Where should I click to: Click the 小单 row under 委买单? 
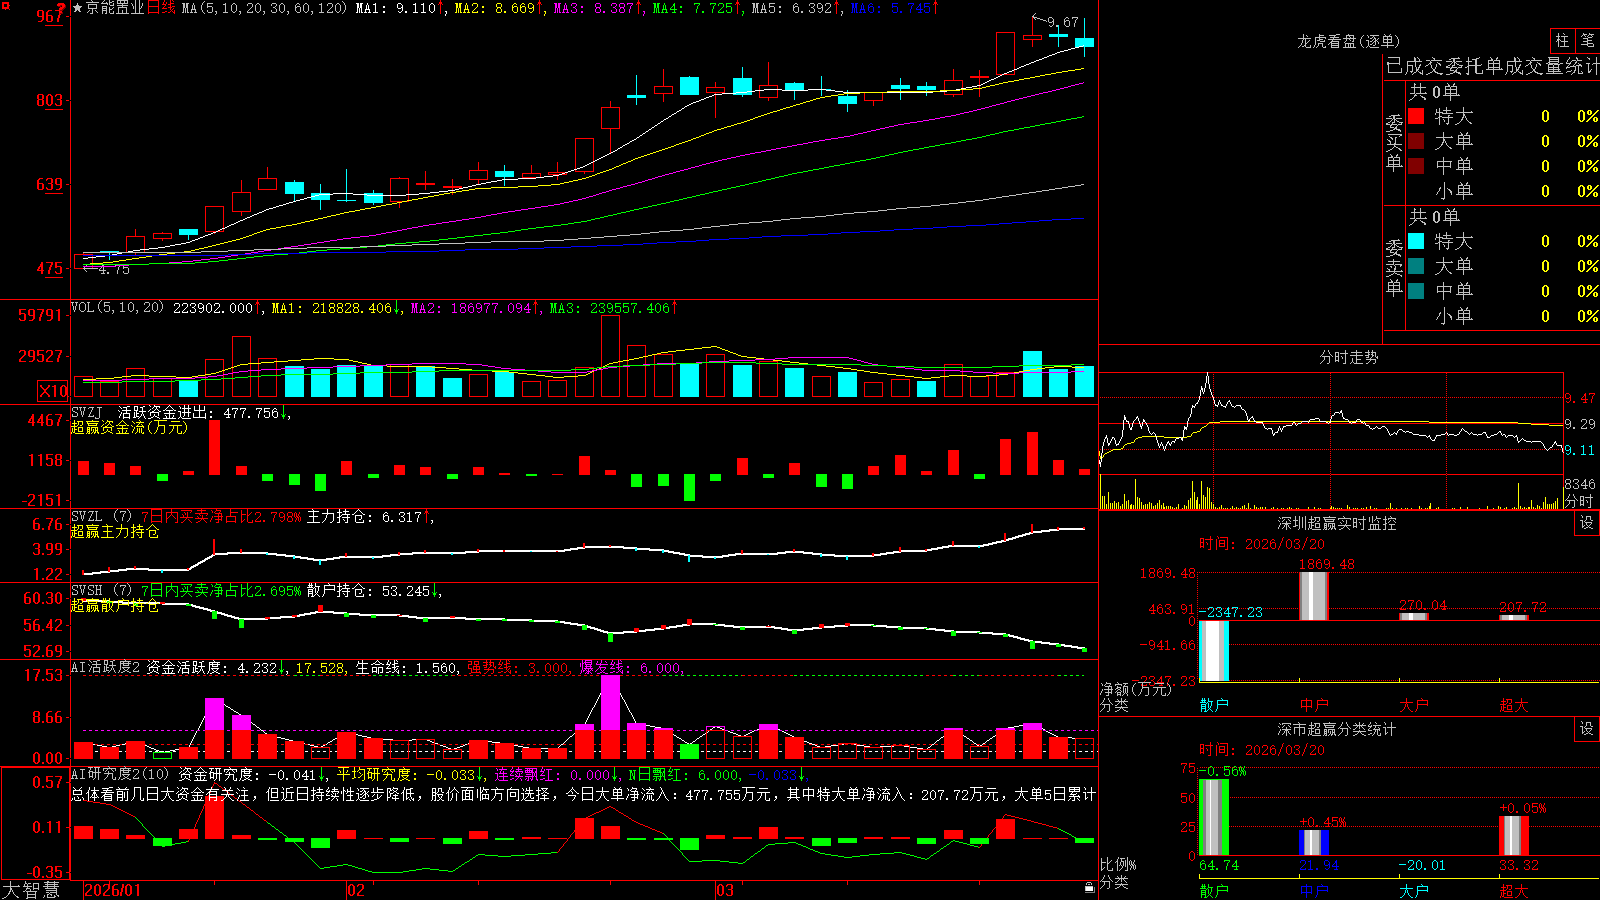(1502, 190)
